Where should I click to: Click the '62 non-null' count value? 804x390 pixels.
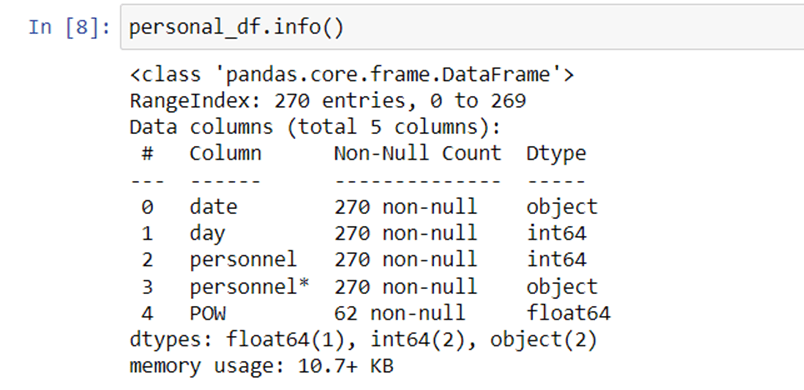[x=399, y=313]
